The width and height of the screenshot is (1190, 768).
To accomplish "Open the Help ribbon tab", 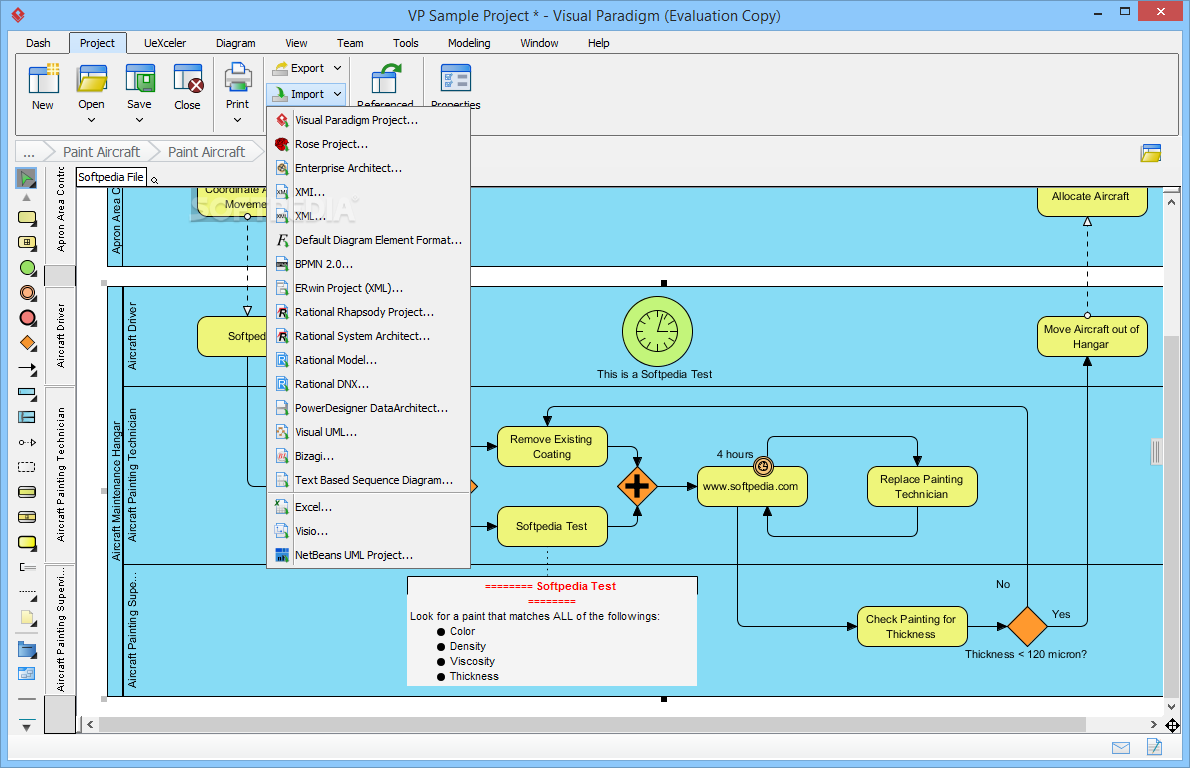I will click(x=598, y=43).
